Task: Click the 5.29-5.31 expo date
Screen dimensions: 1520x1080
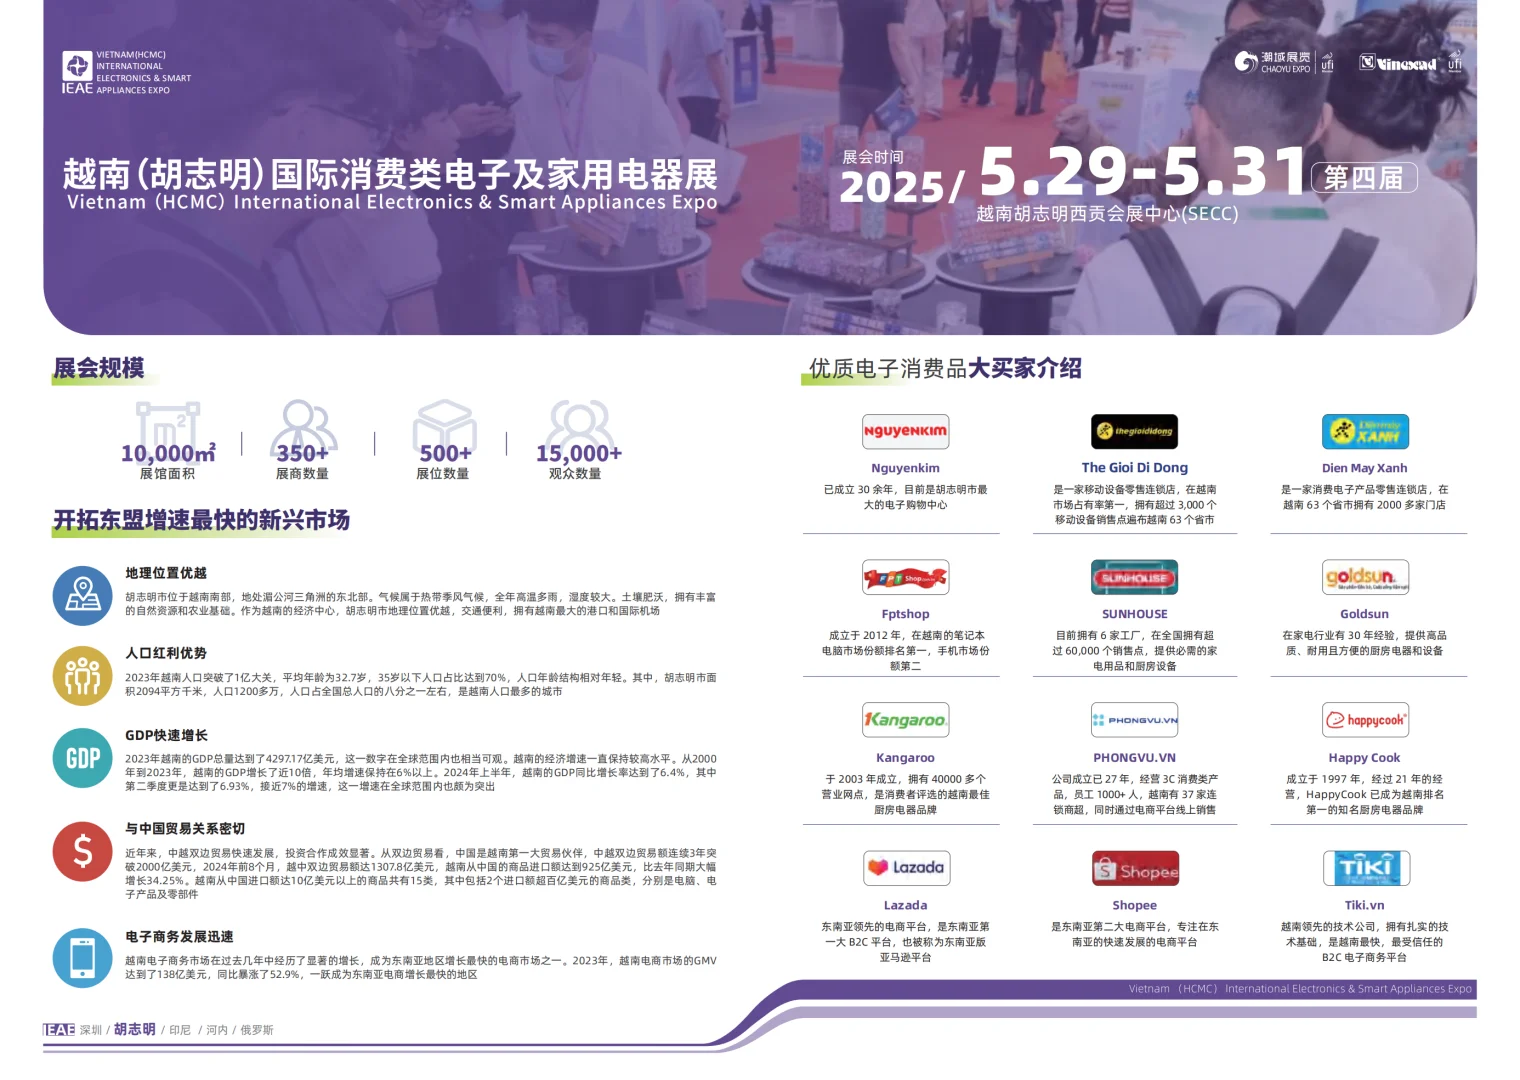Action: tap(1143, 171)
